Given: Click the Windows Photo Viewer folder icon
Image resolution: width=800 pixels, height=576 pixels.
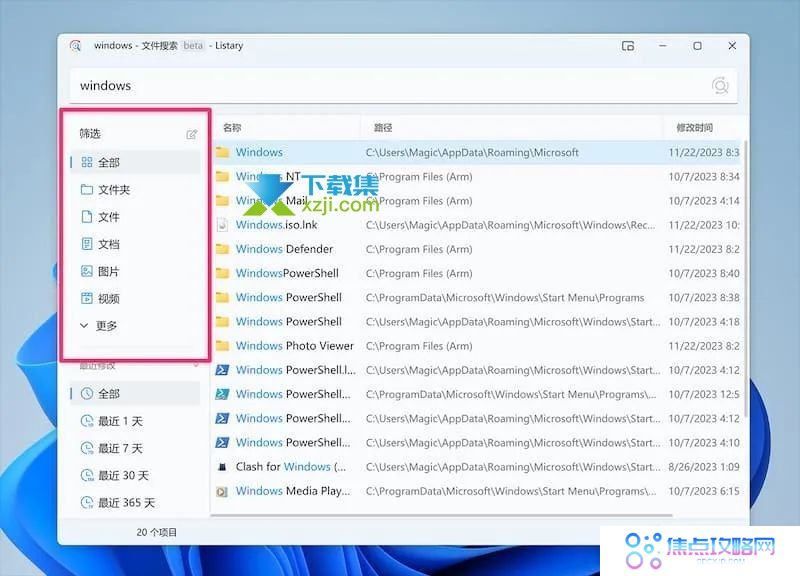Looking at the screenshot, I should tap(222, 346).
